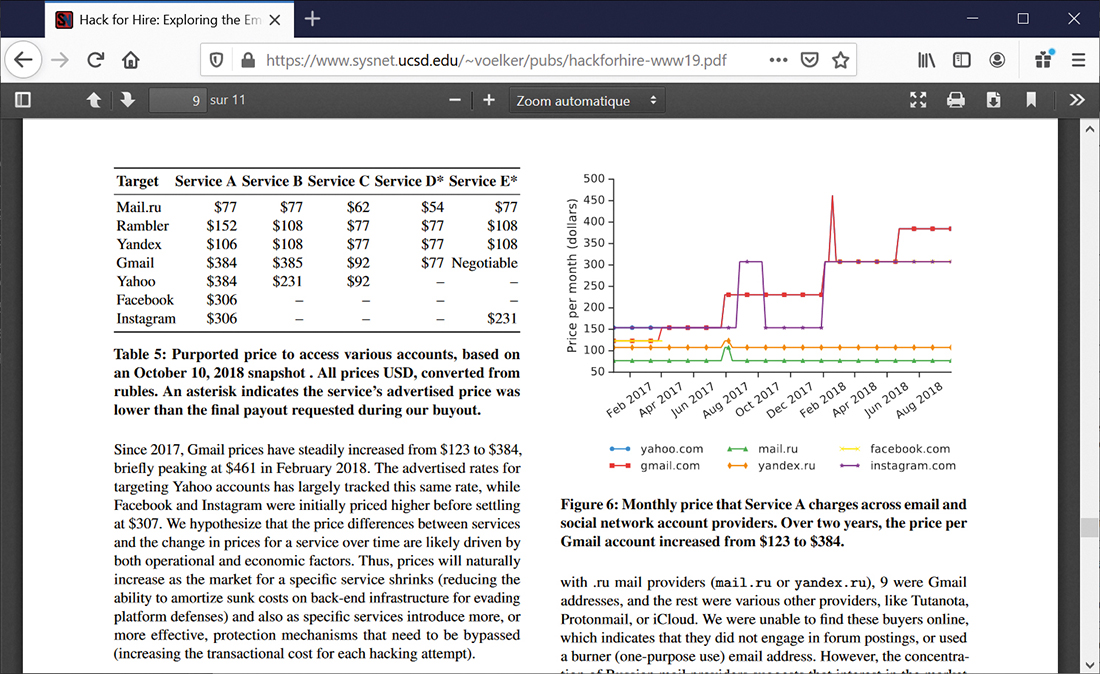Click 'sur 11' page count text
The height and width of the screenshot is (674, 1100).
[x=227, y=100]
